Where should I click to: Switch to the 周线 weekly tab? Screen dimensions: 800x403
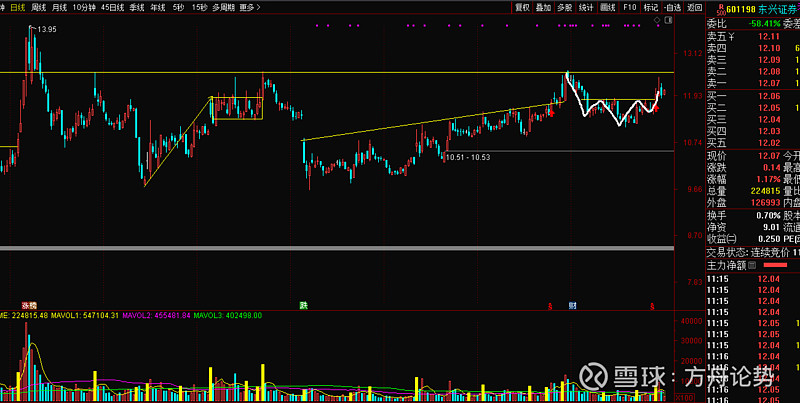(x=39, y=7)
